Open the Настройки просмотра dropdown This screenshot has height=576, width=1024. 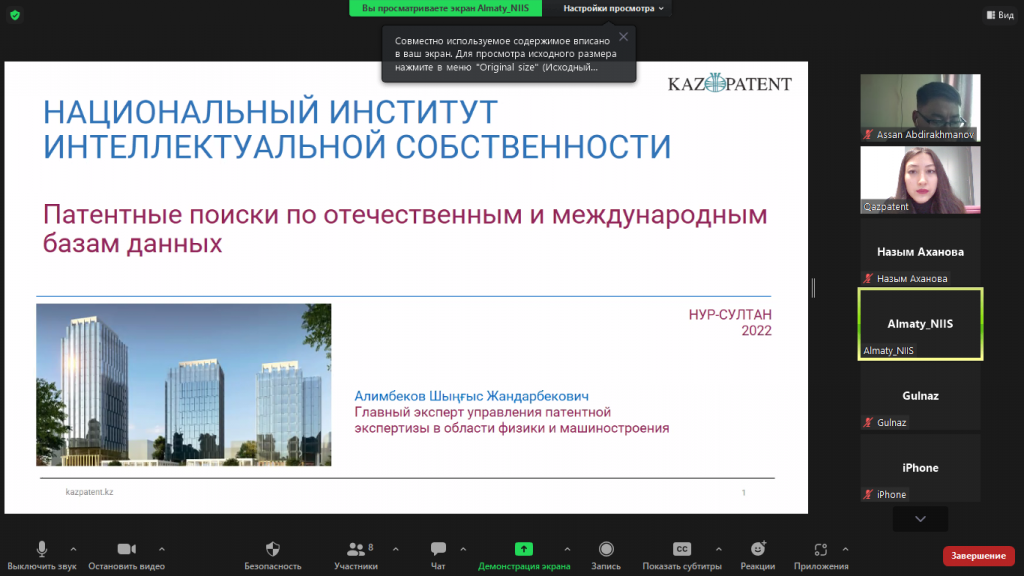coord(614,8)
